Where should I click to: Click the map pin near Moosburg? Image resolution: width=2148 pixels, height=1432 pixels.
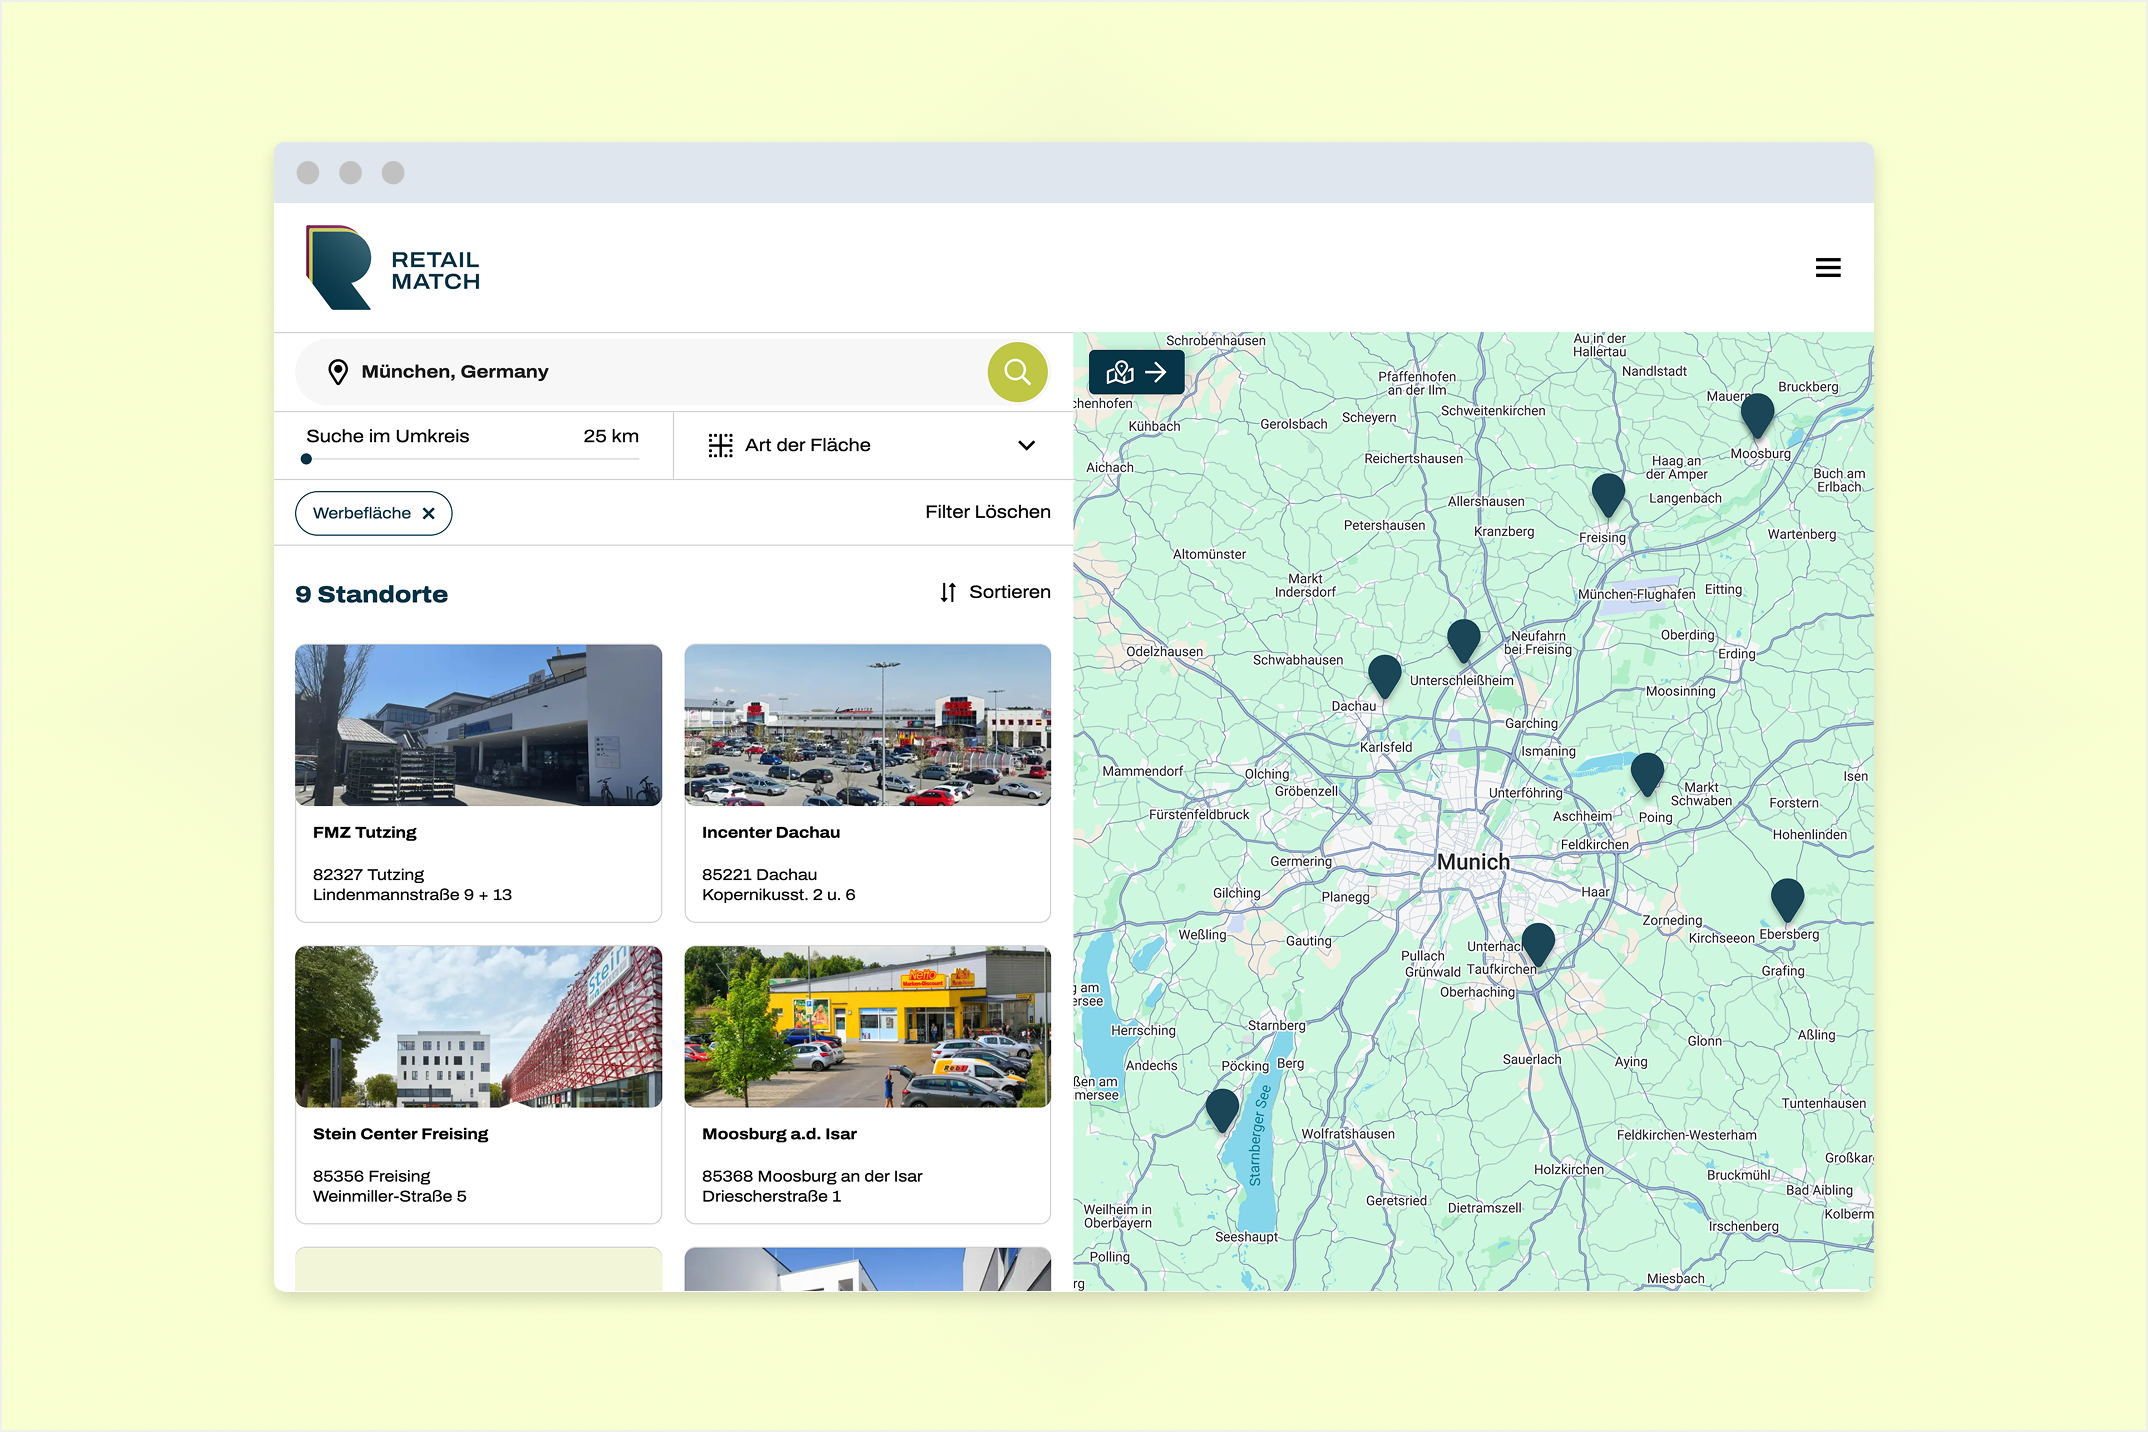(x=1756, y=412)
